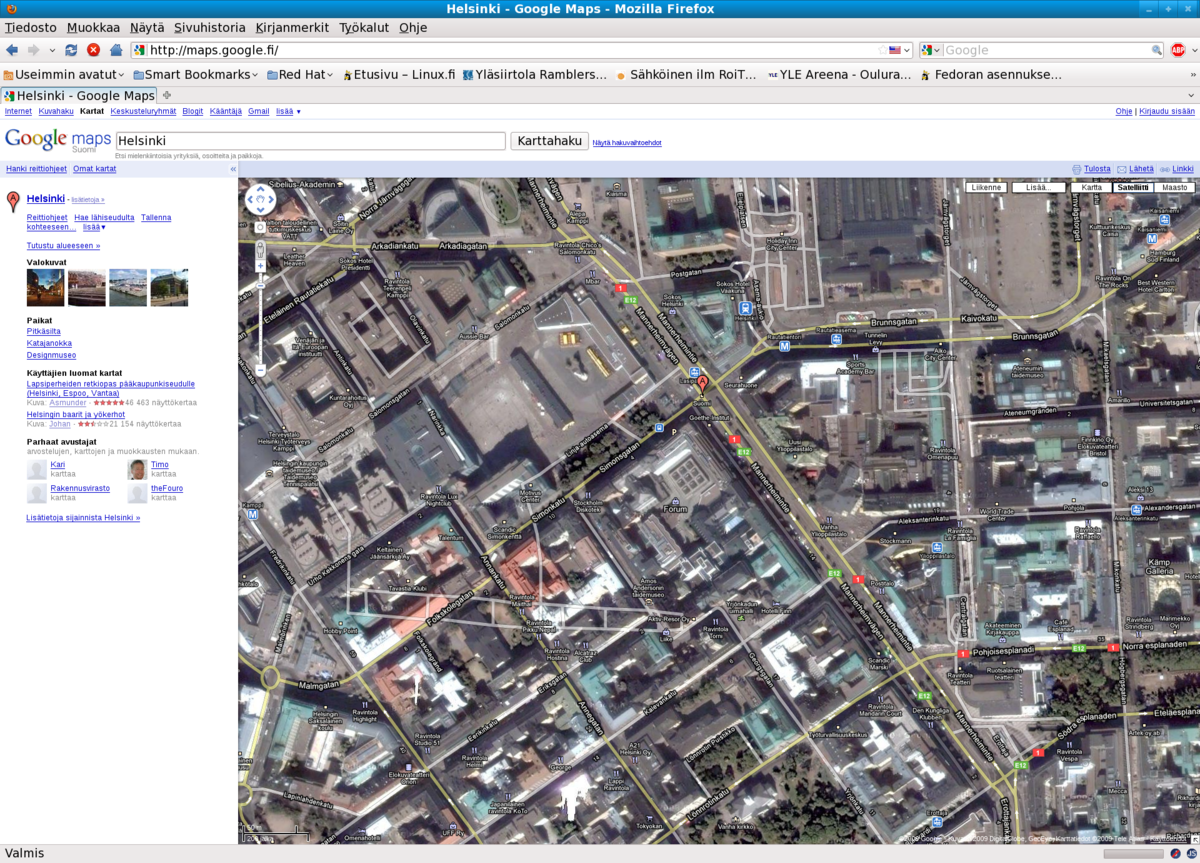Switch map view to Maasto terrain
Viewport: 1200px width, 863px height.
coord(1174,187)
